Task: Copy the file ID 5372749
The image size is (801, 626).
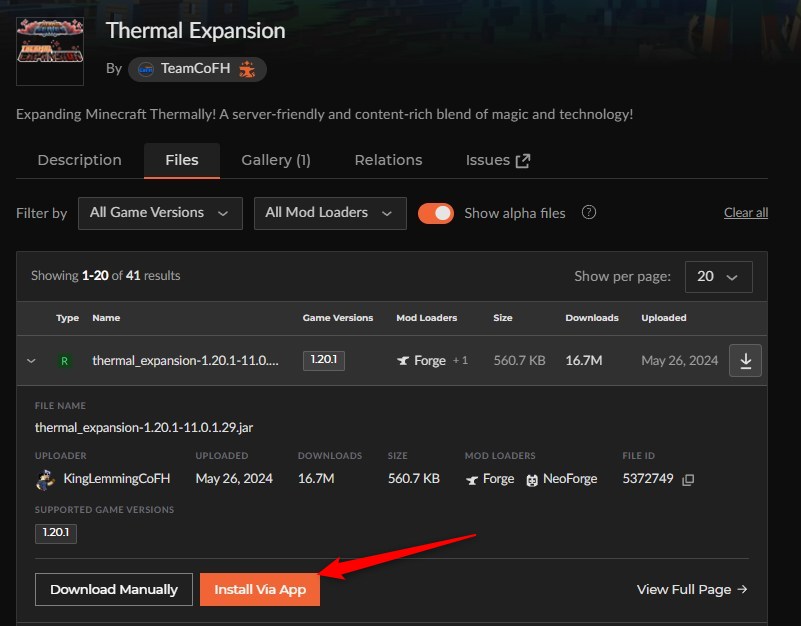Action: click(688, 479)
